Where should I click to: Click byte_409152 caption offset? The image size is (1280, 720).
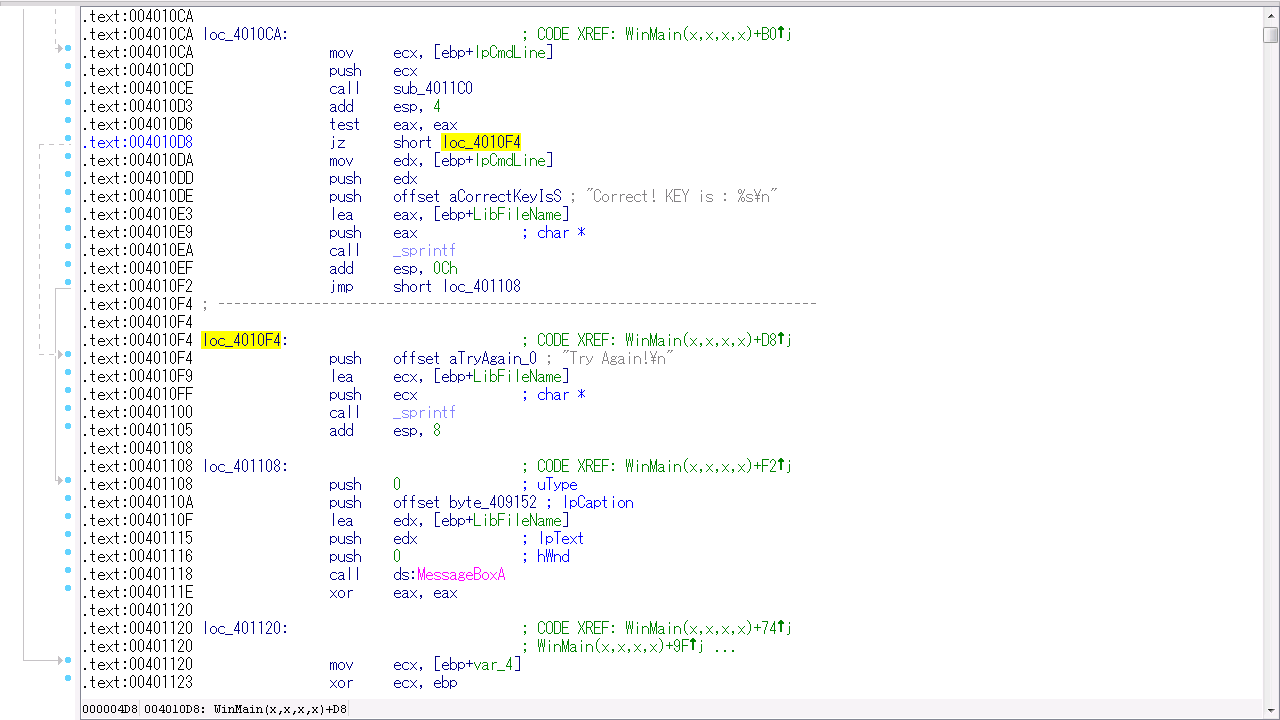coord(493,502)
